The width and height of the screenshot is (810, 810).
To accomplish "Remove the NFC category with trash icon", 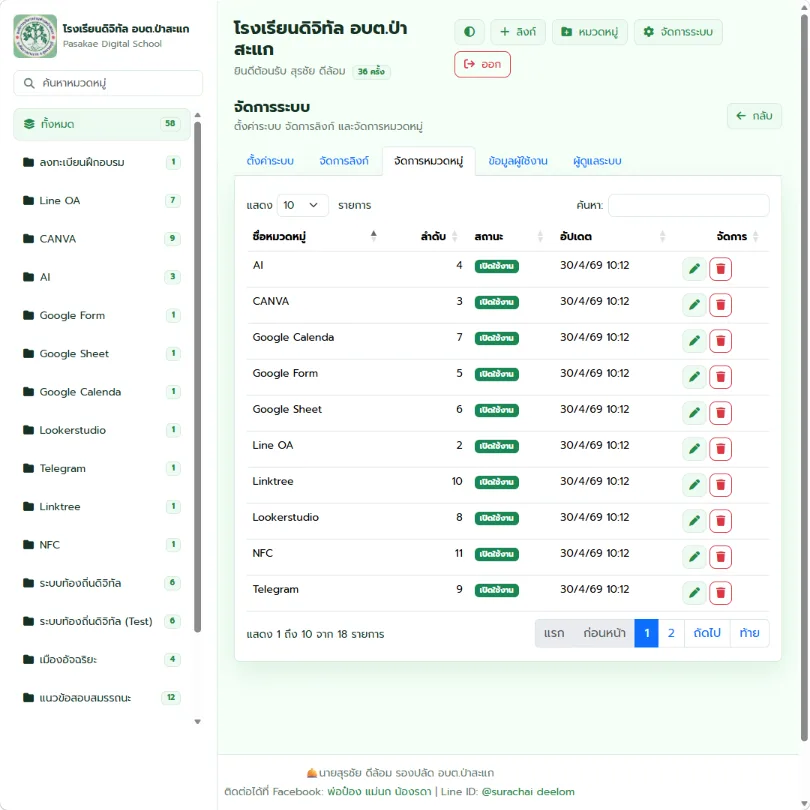I will point(720,556).
